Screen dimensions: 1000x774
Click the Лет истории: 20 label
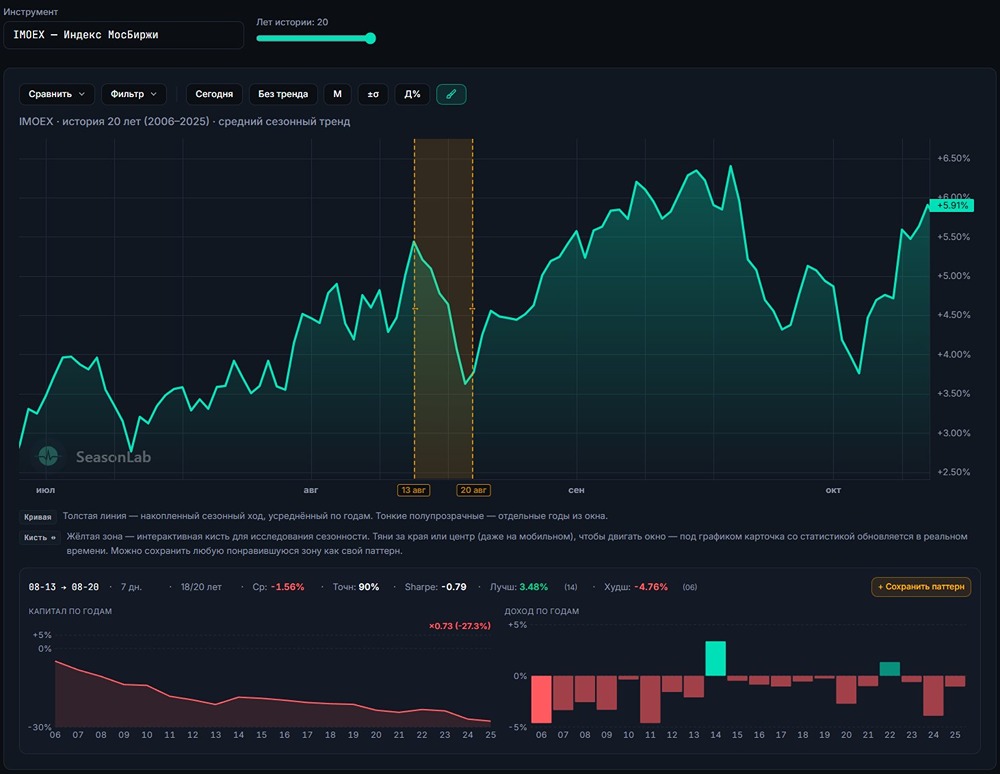292,22
